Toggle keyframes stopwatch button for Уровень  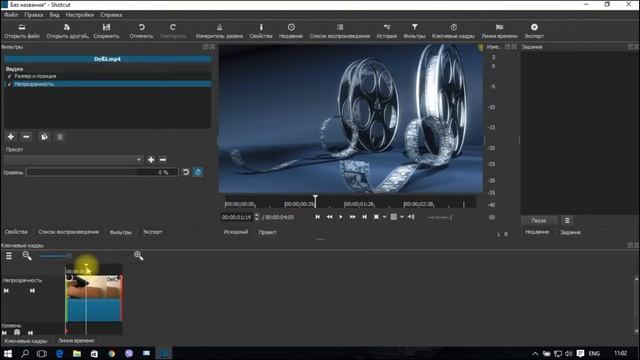(198, 172)
